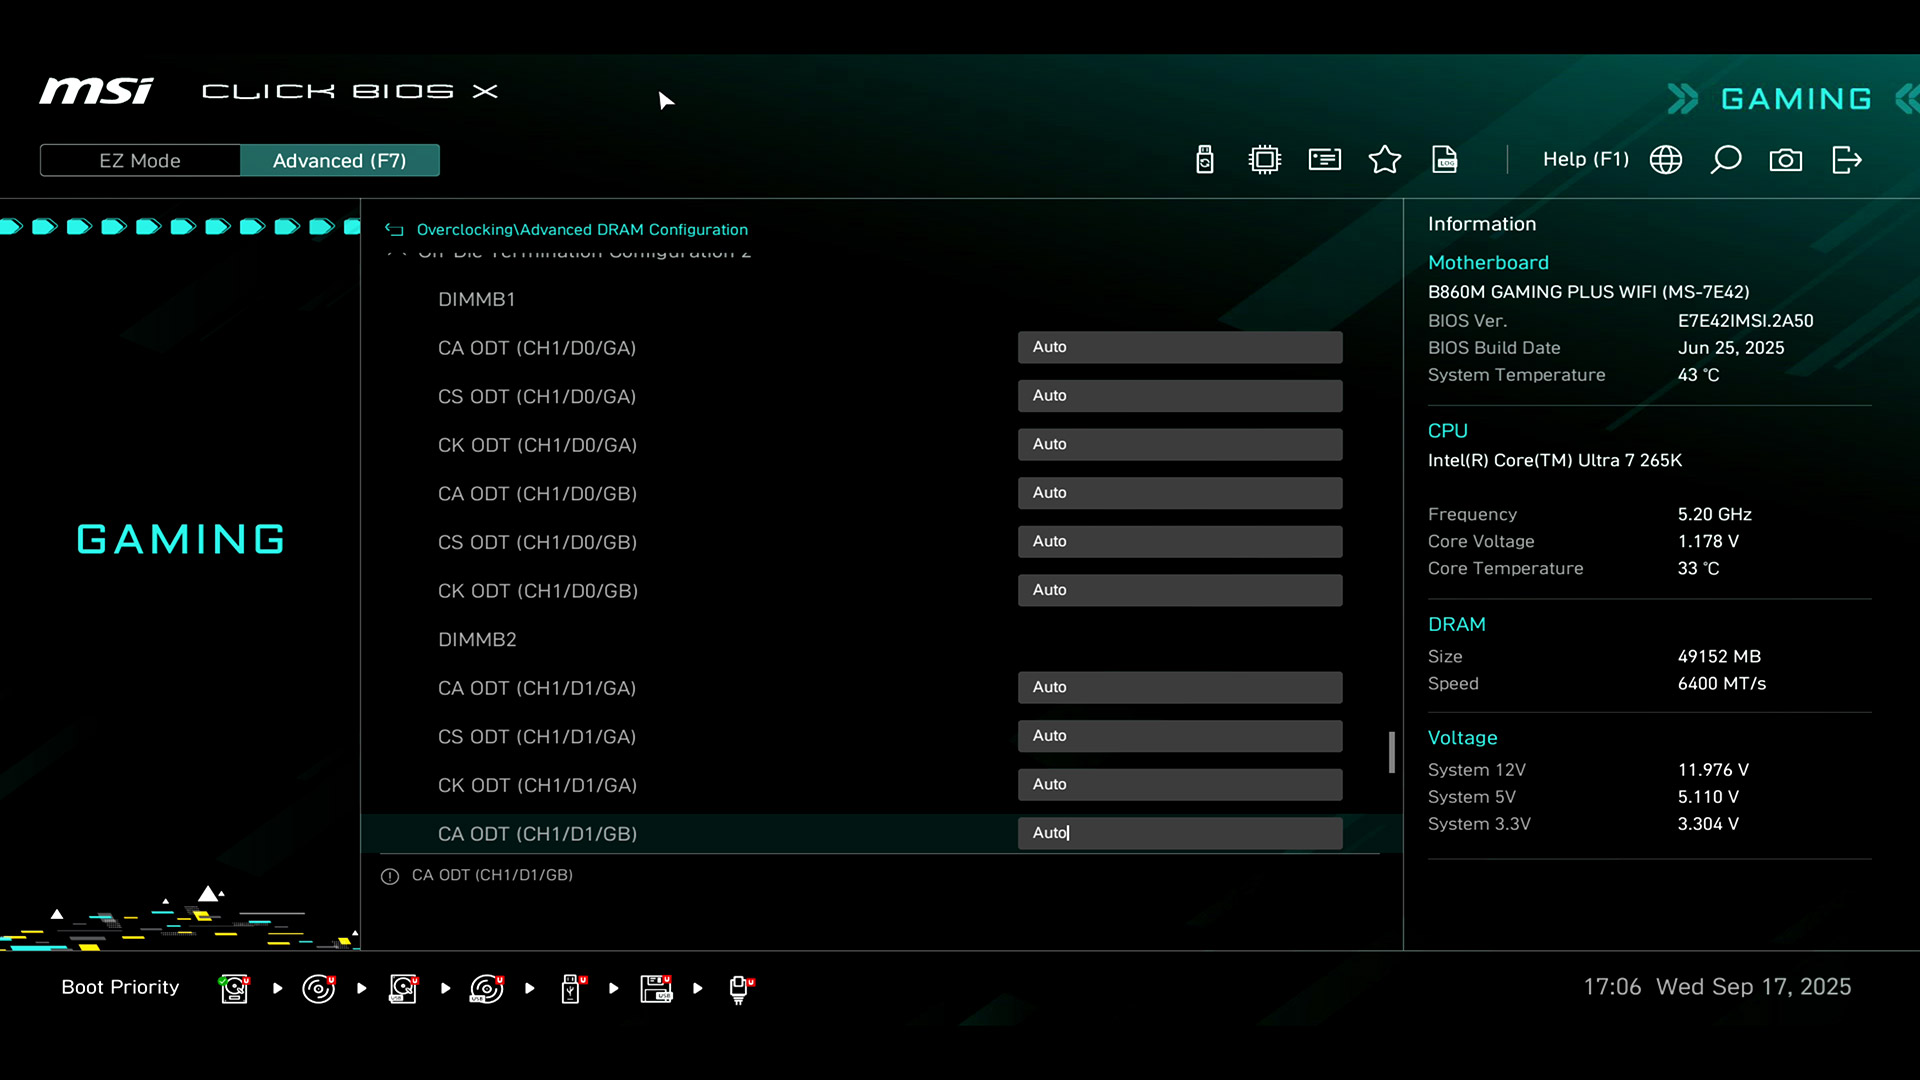
Task: Open the M-Flash USB update icon
Action: click(x=1204, y=160)
